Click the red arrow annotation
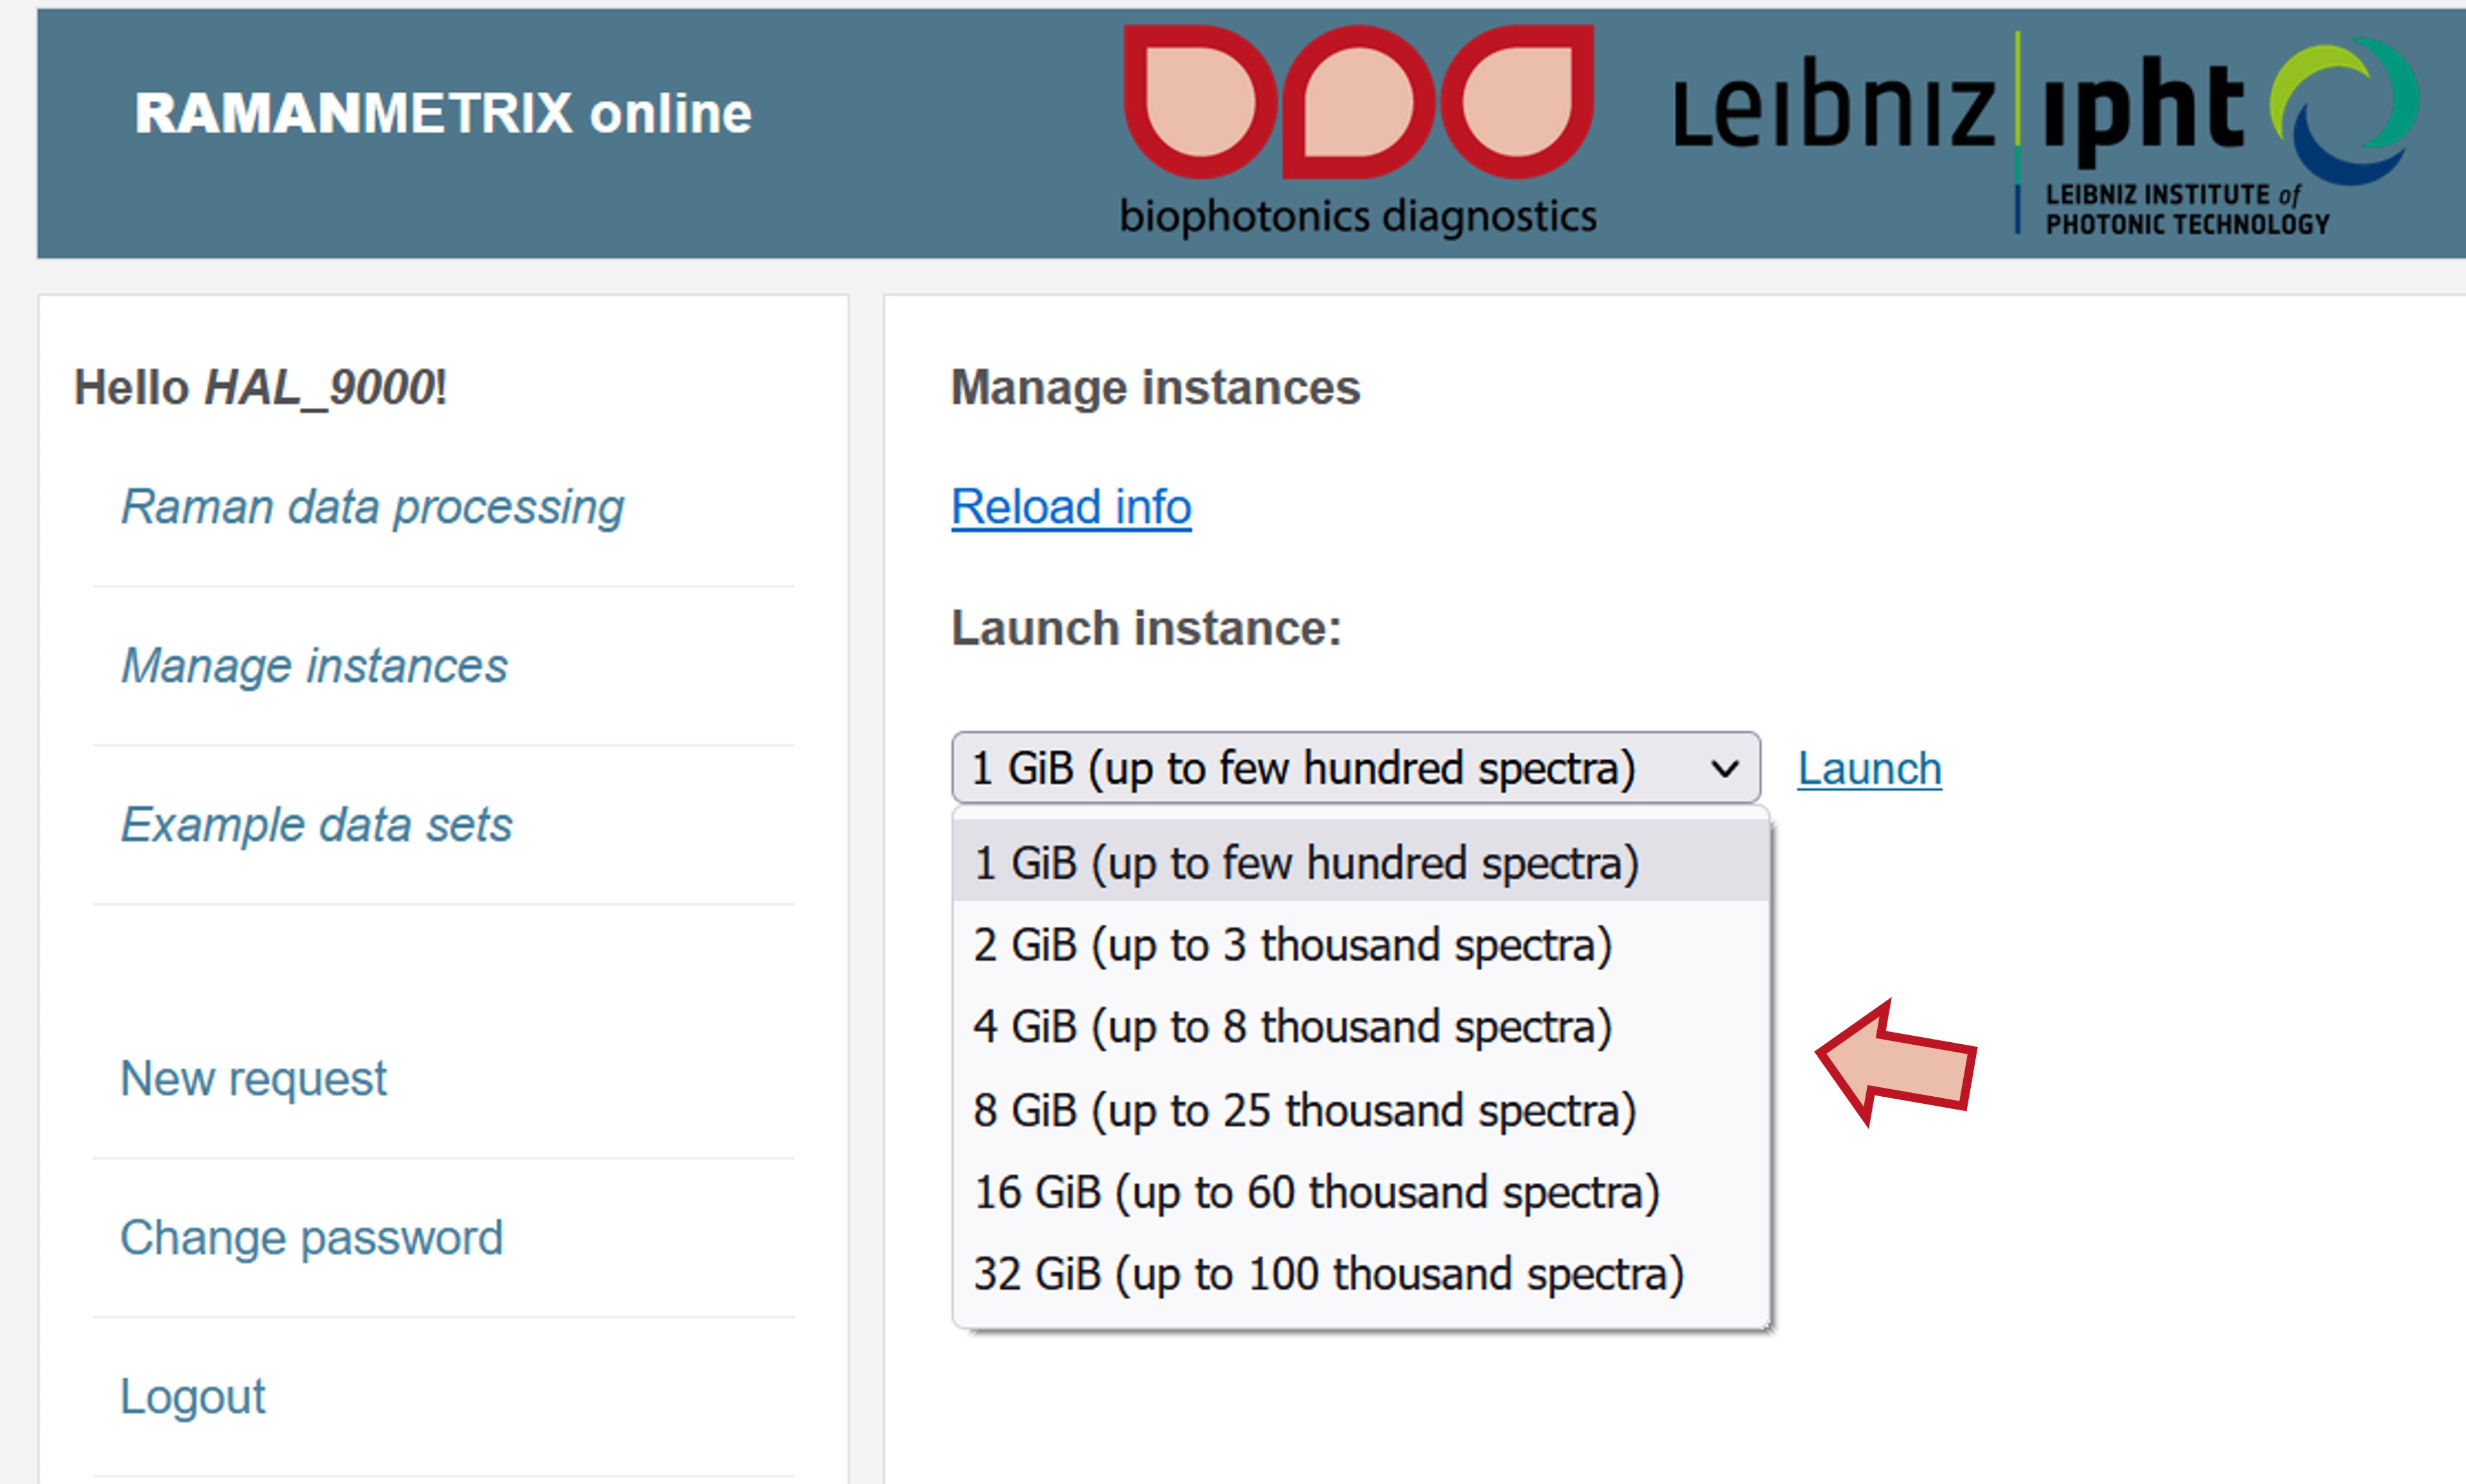The width and height of the screenshot is (2466, 1484). pos(1895,1063)
